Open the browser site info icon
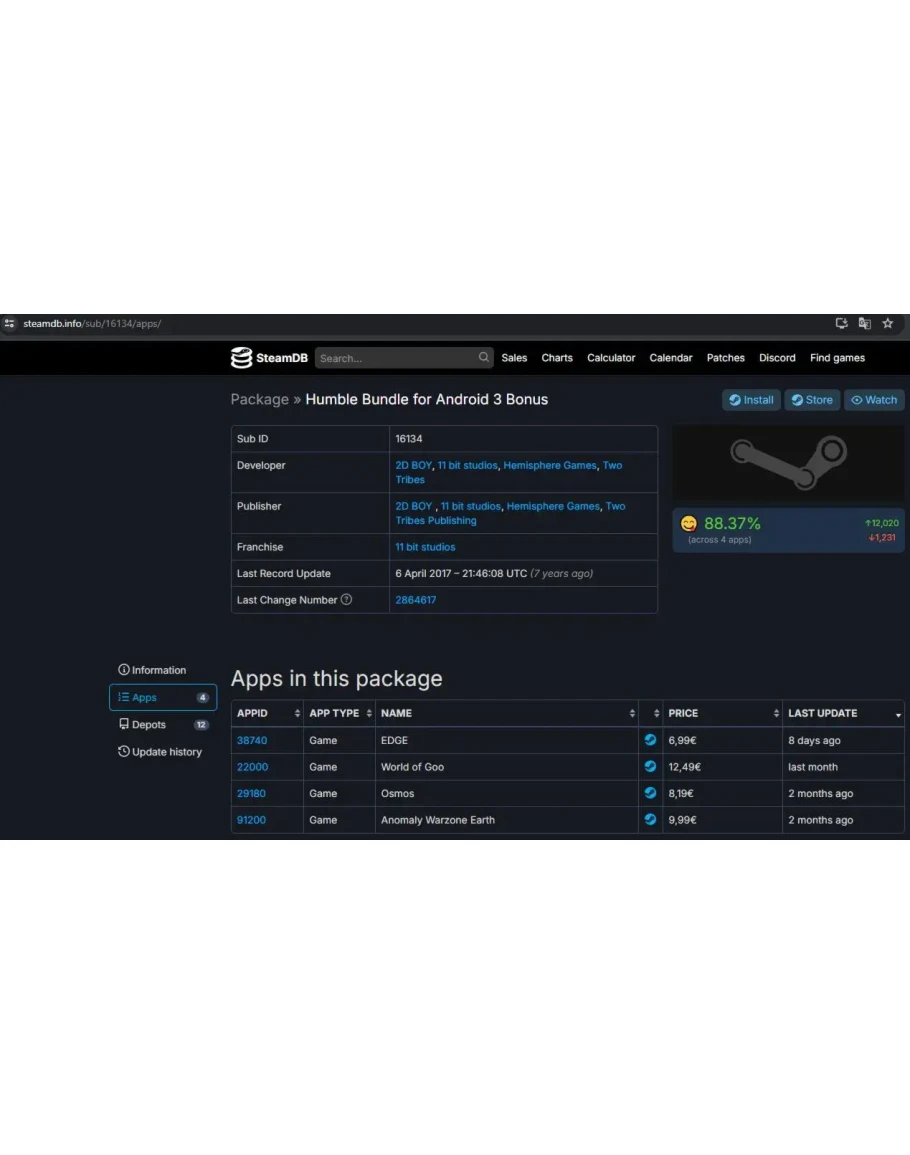This screenshot has height=1155, width=910. (10, 323)
